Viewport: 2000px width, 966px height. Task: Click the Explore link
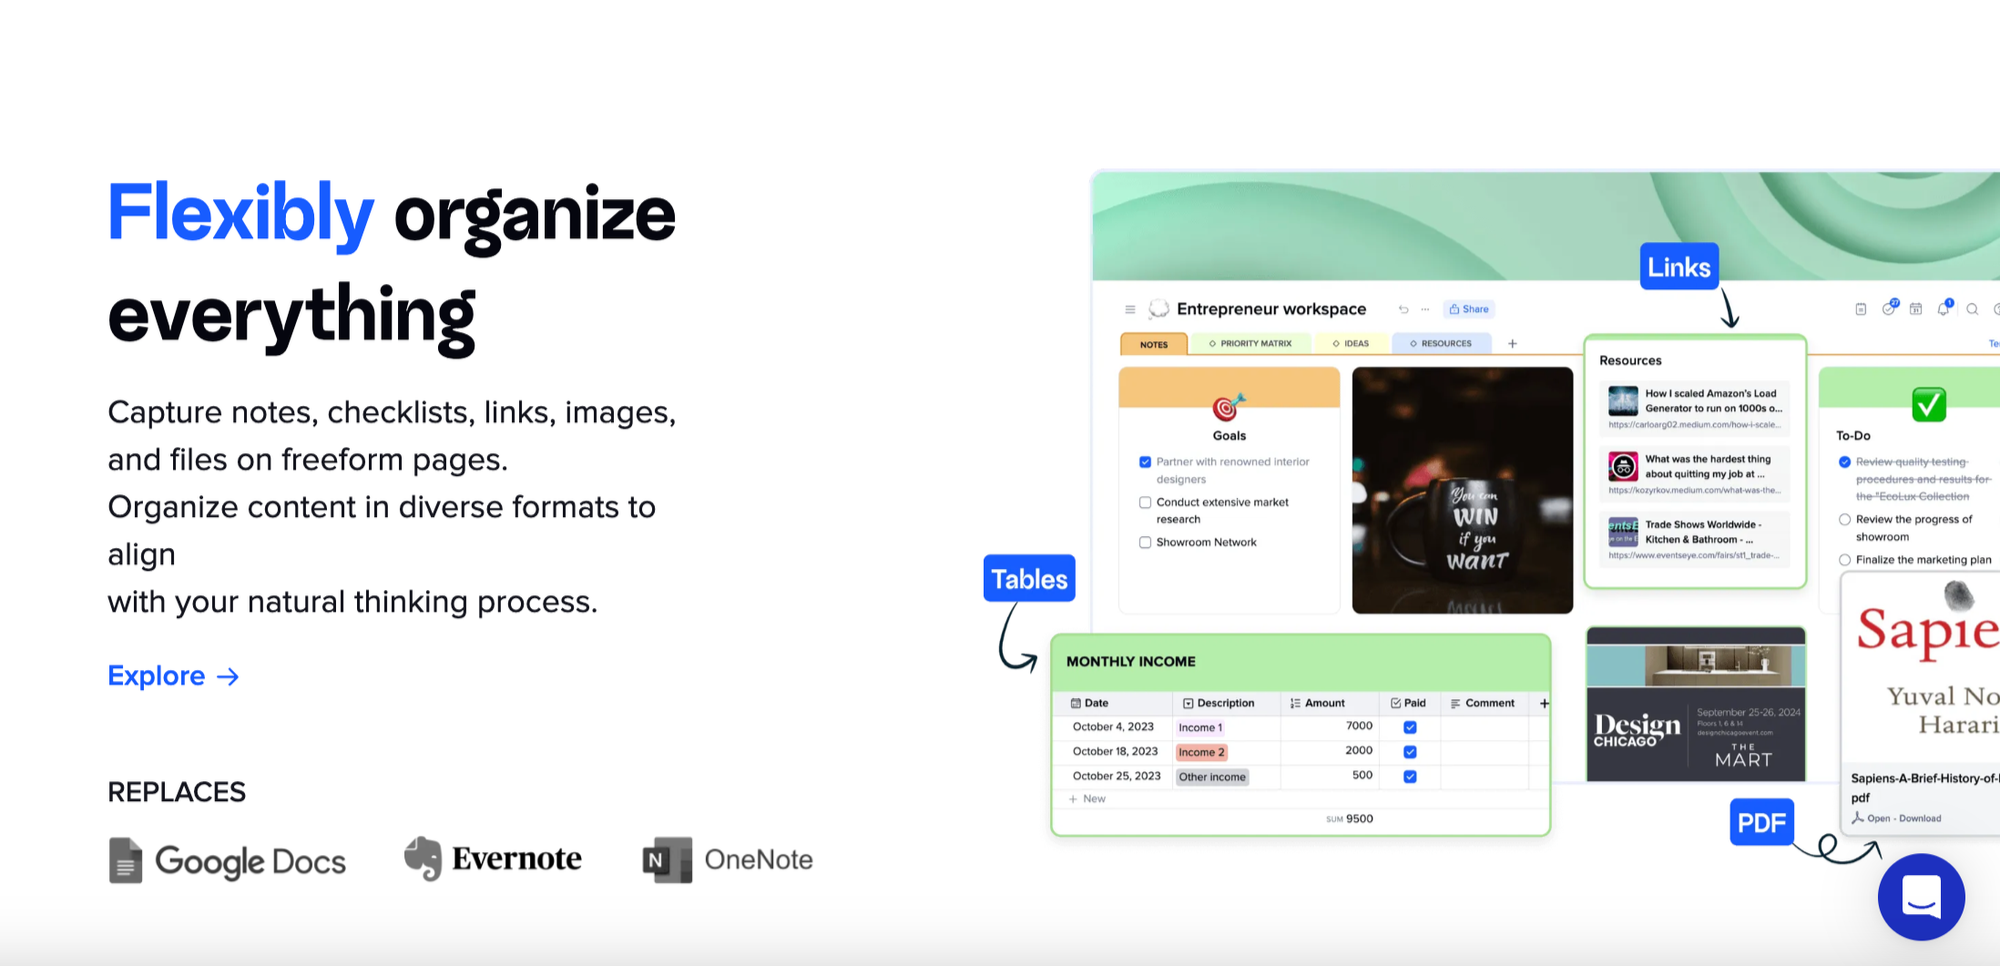point(173,676)
